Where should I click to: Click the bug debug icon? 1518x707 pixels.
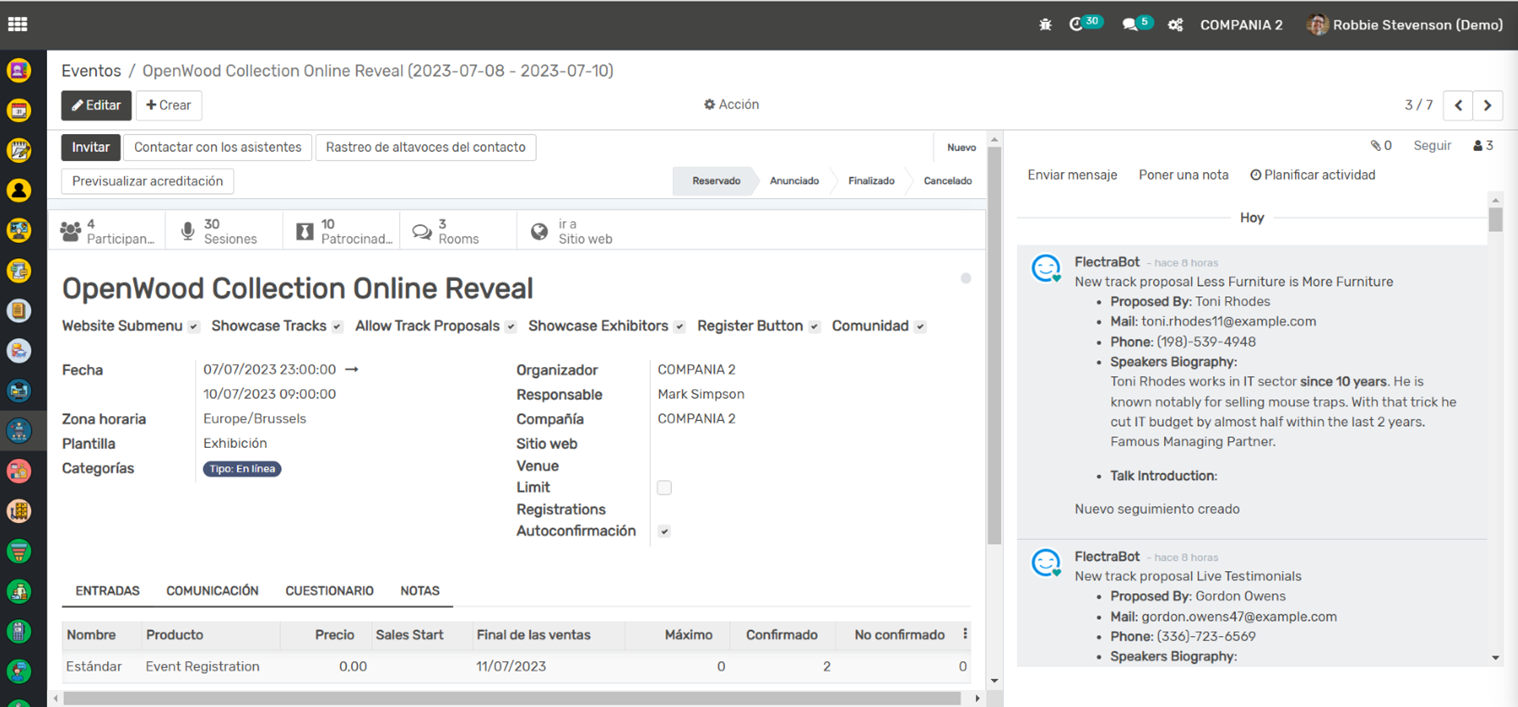click(1046, 25)
